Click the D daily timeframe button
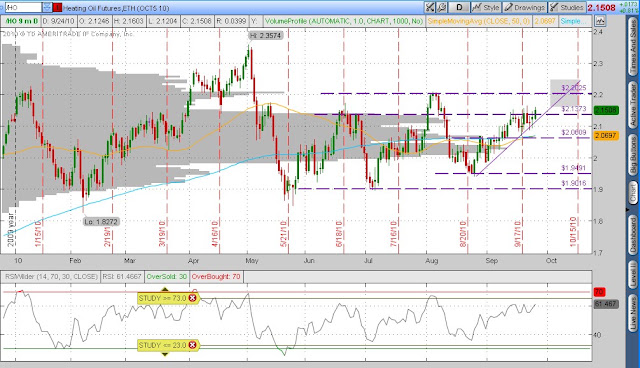 pyautogui.click(x=459, y=7)
